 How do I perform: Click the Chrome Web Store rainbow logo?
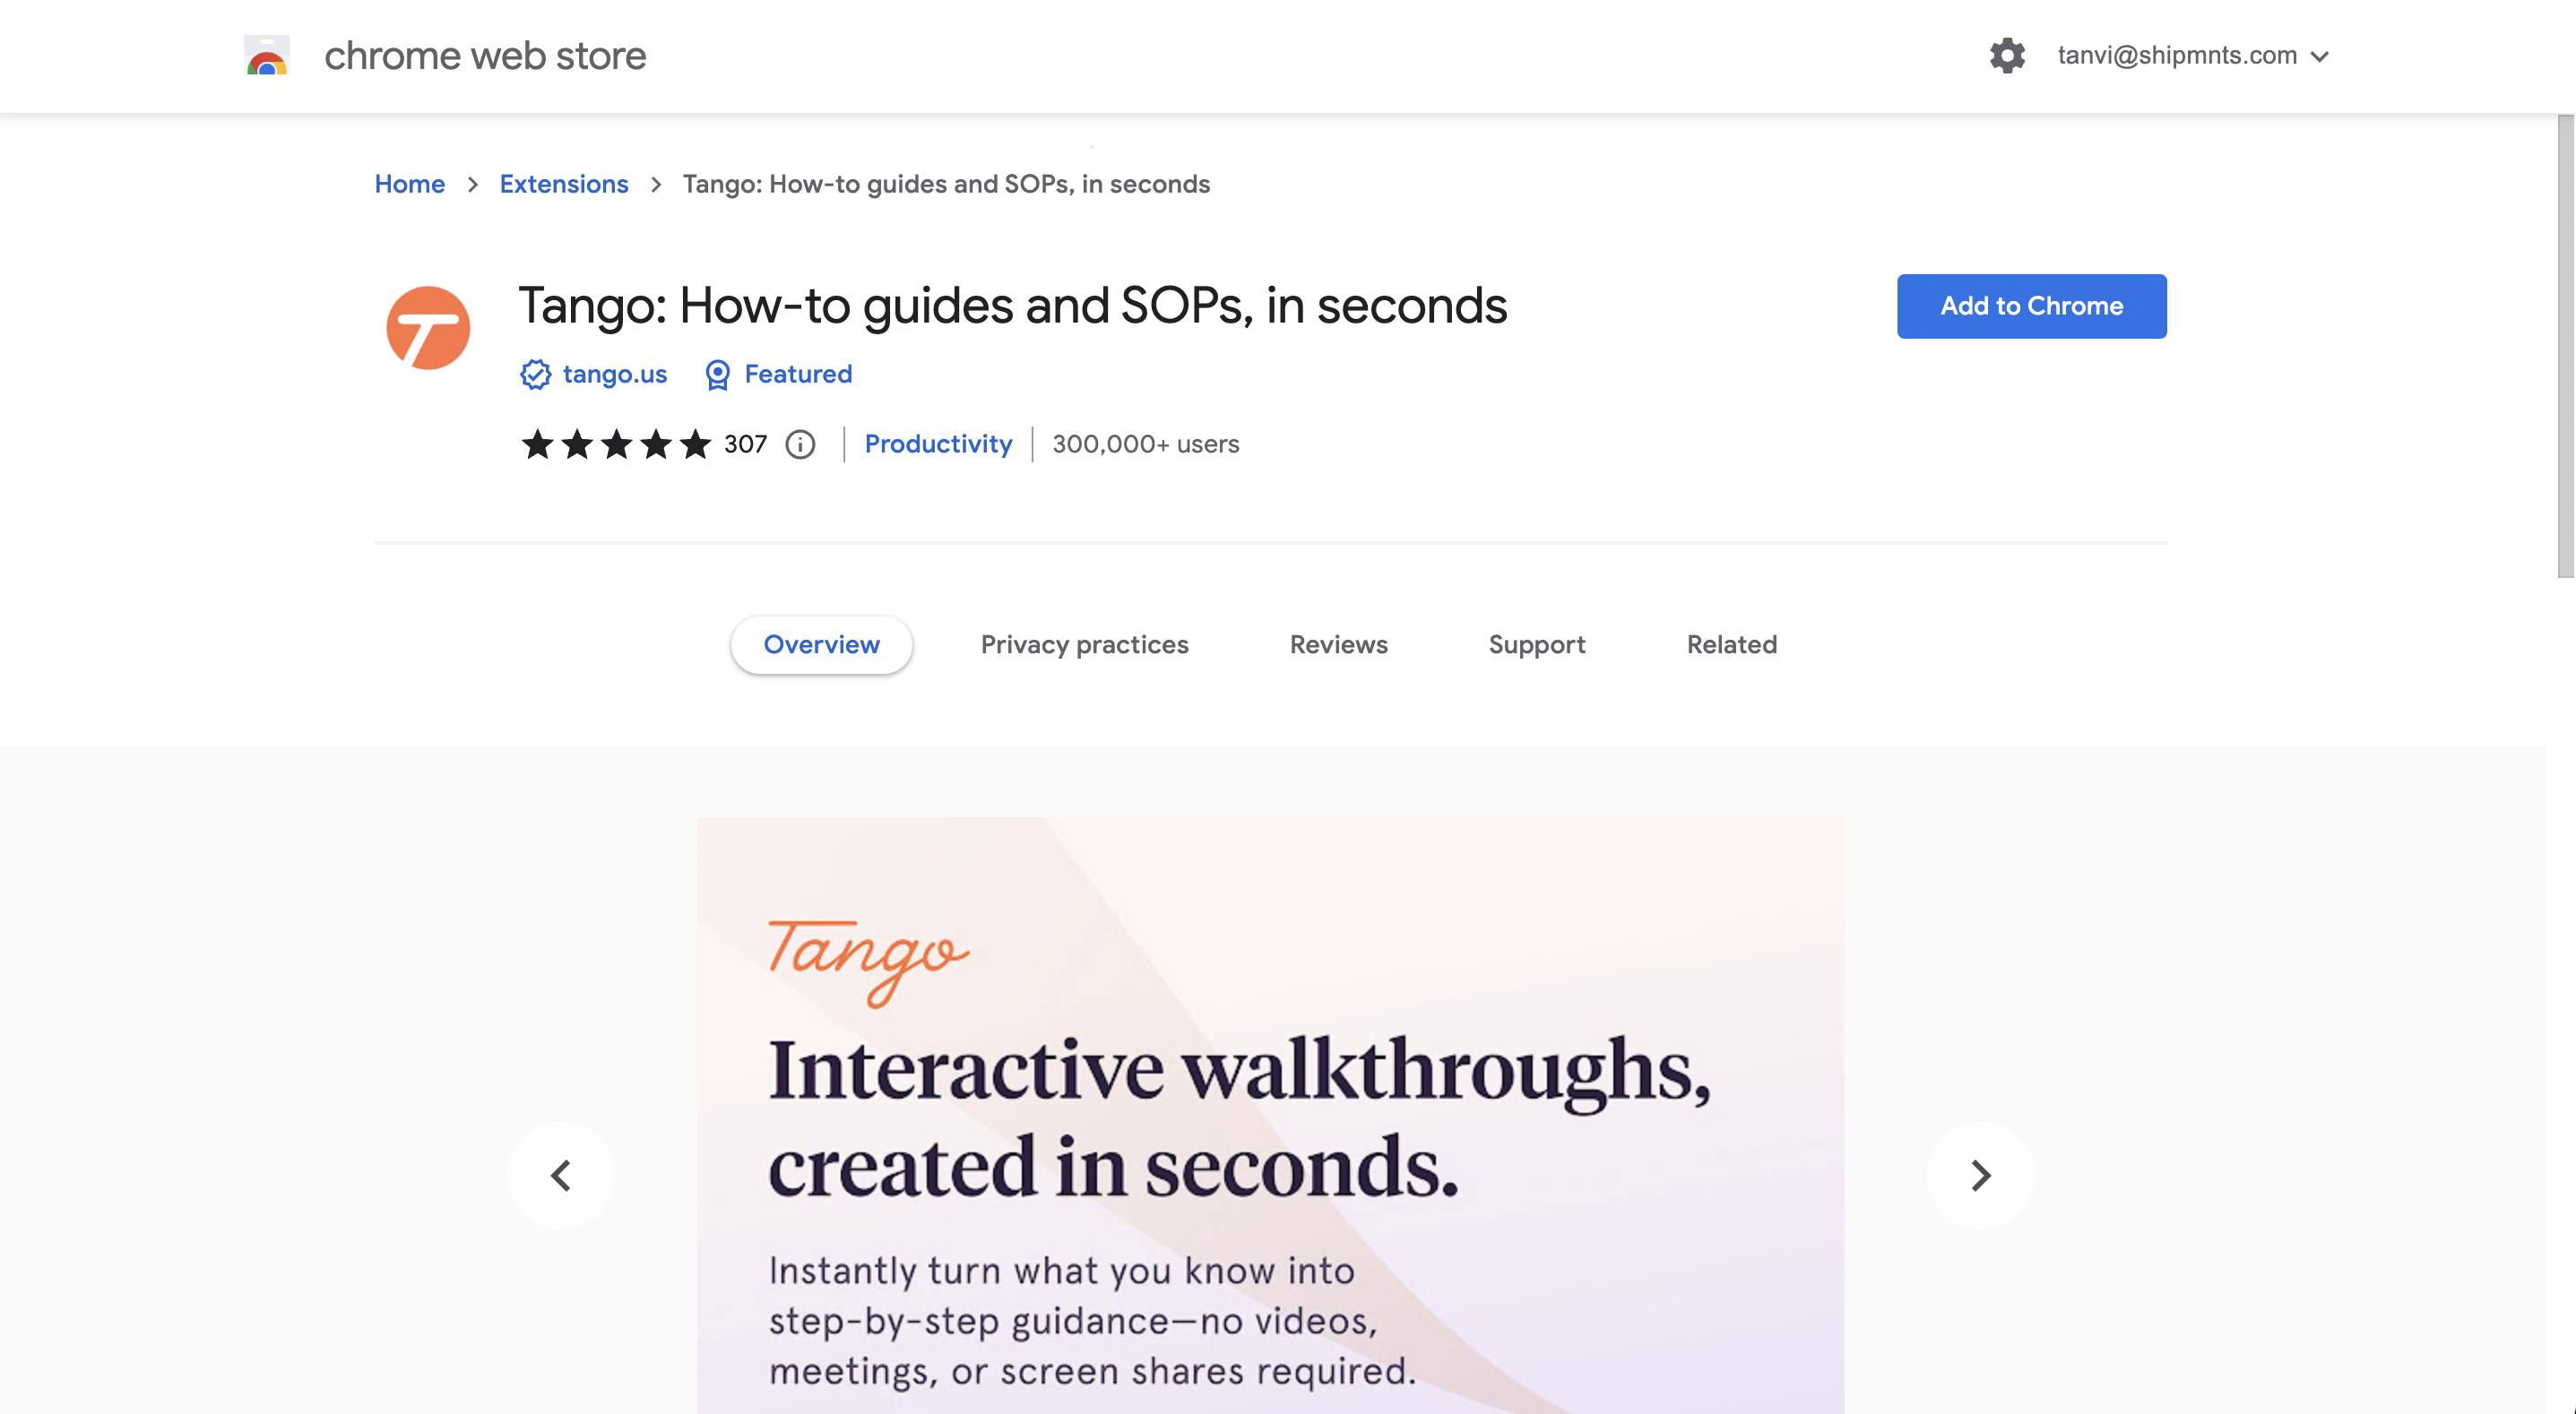coord(266,56)
